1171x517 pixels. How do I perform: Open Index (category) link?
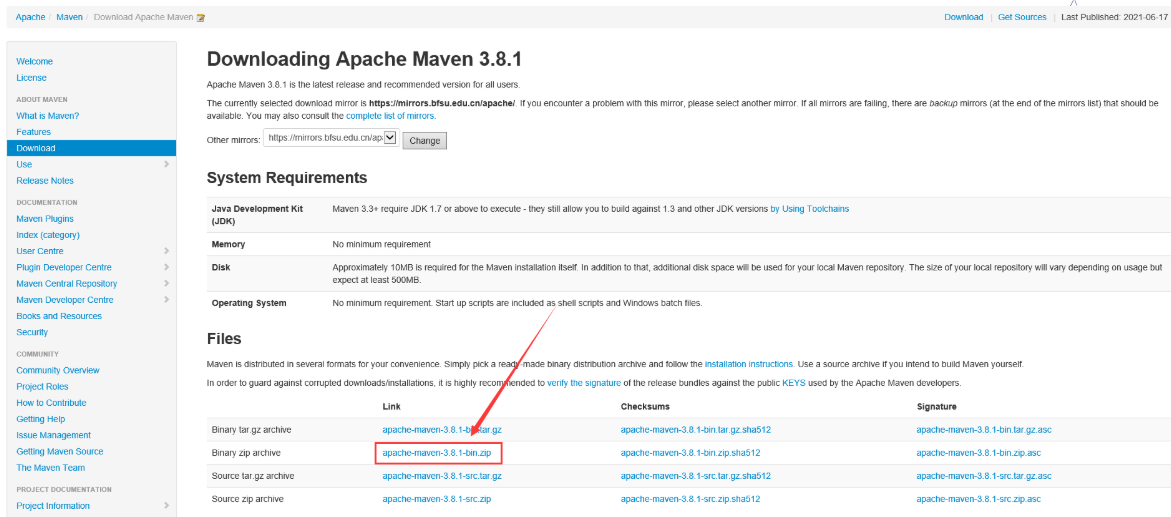tap(48, 235)
